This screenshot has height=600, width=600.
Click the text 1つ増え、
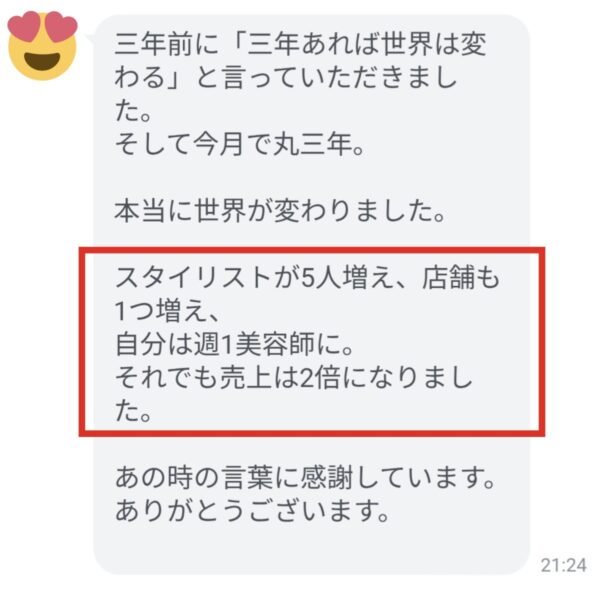click(167, 311)
